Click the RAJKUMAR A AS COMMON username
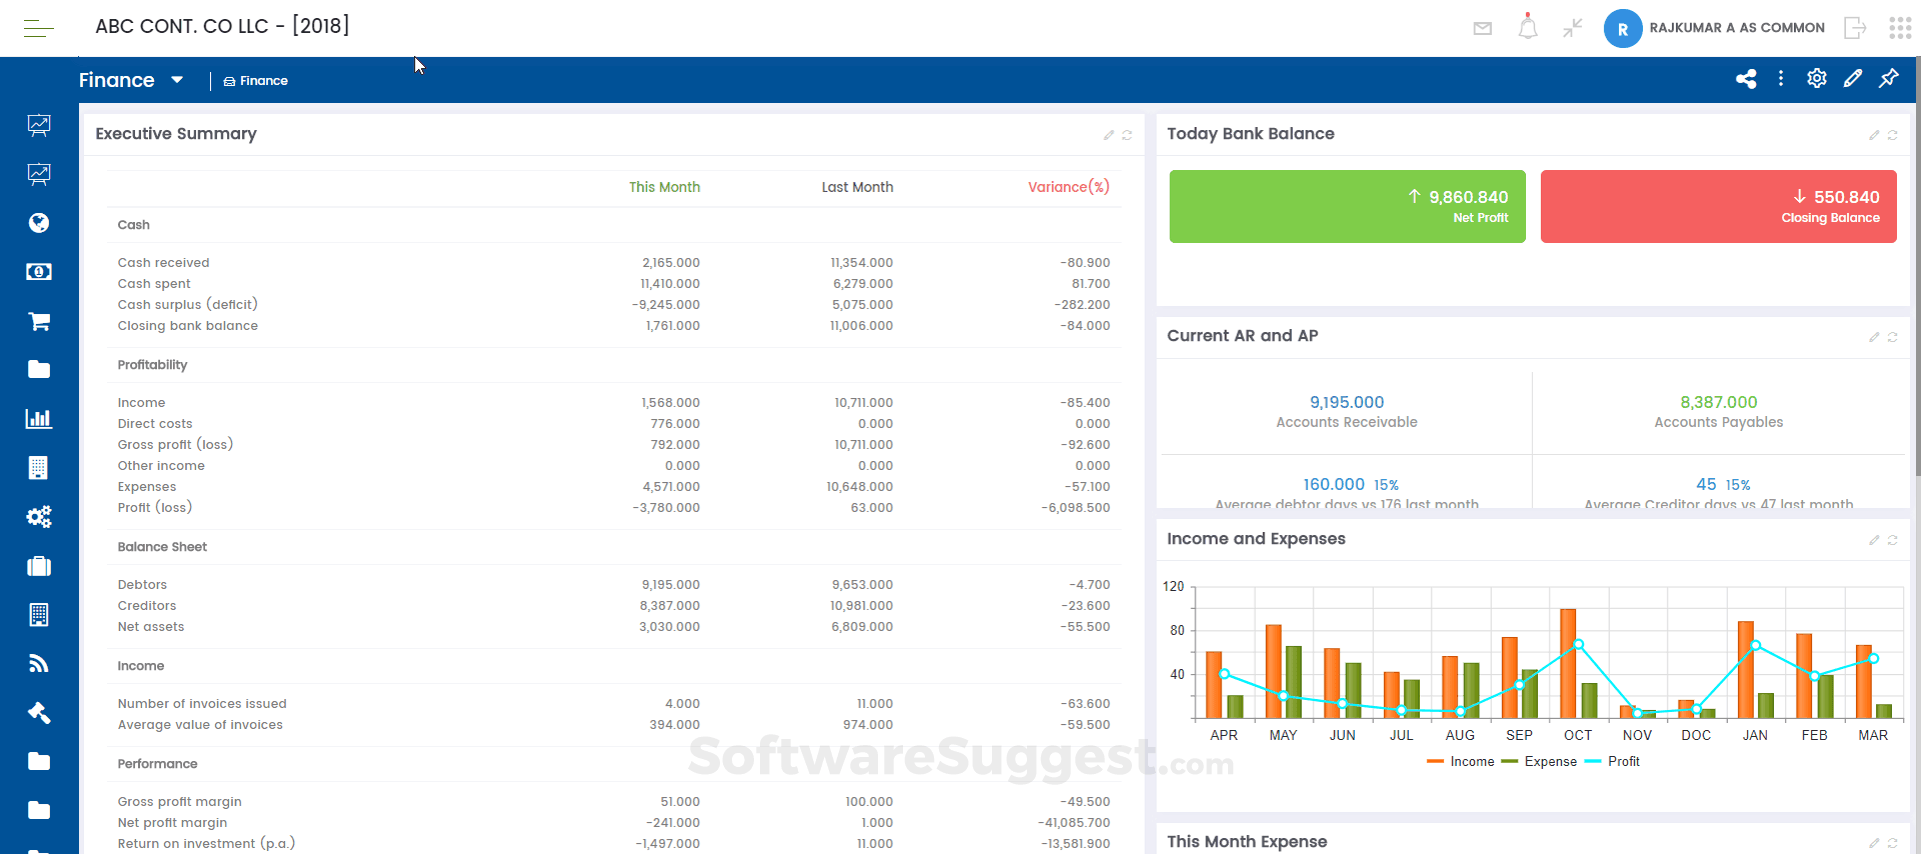 pos(1737,28)
